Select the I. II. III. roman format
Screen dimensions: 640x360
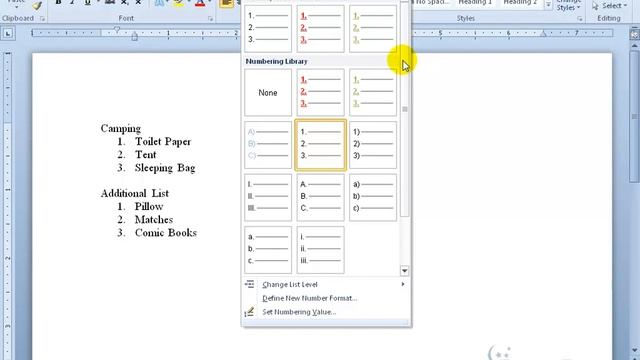click(x=268, y=198)
